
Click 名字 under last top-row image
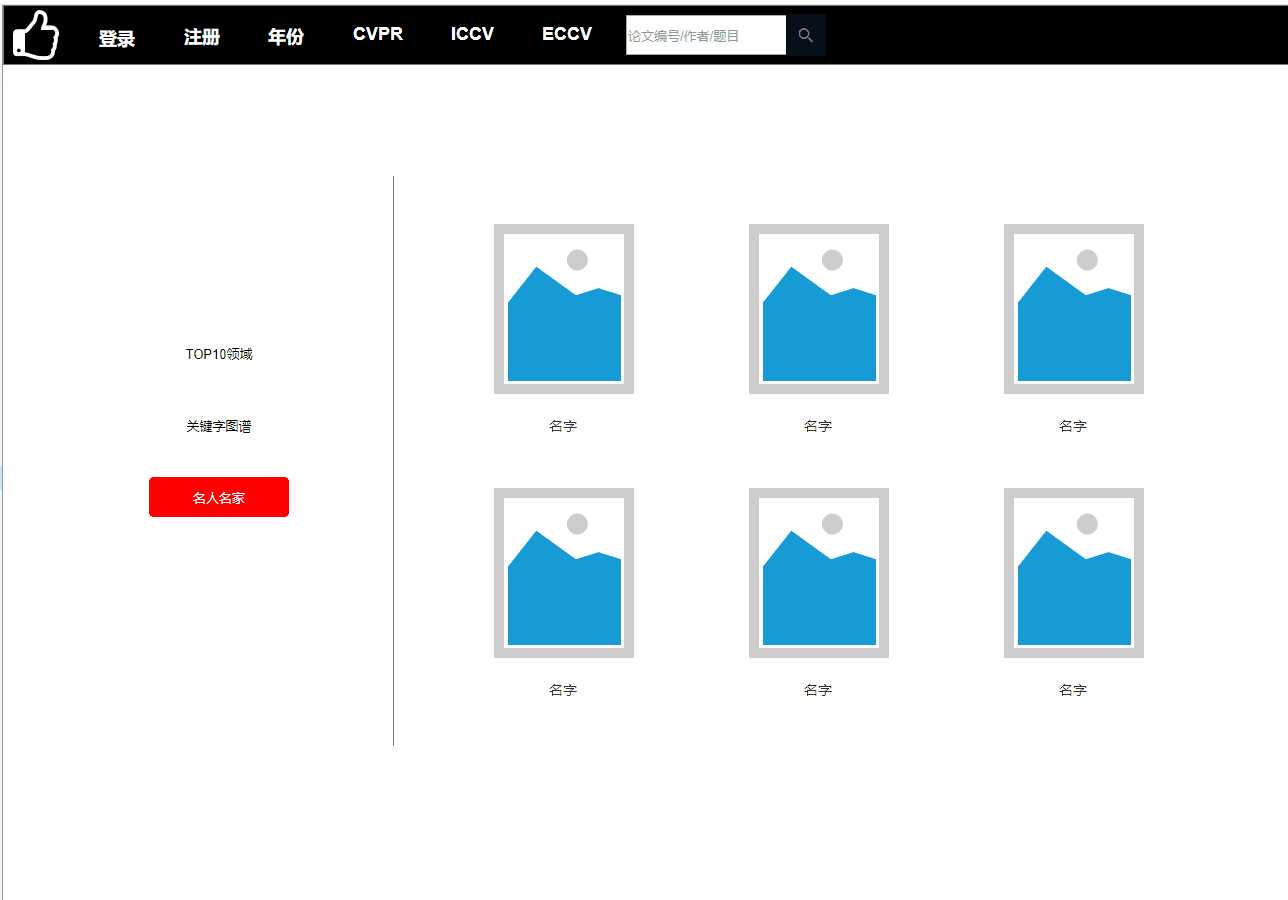click(x=1073, y=426)
